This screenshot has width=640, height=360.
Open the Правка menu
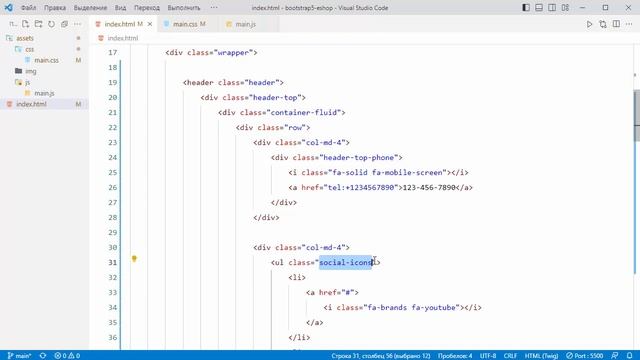(x=55, y=8)
